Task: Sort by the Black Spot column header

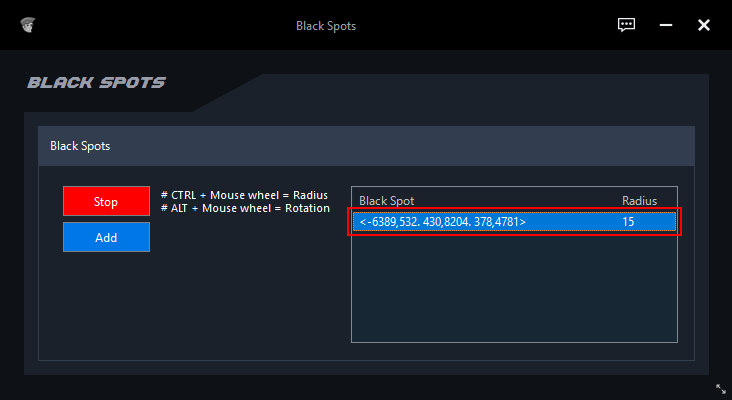Action: [386, 200]
